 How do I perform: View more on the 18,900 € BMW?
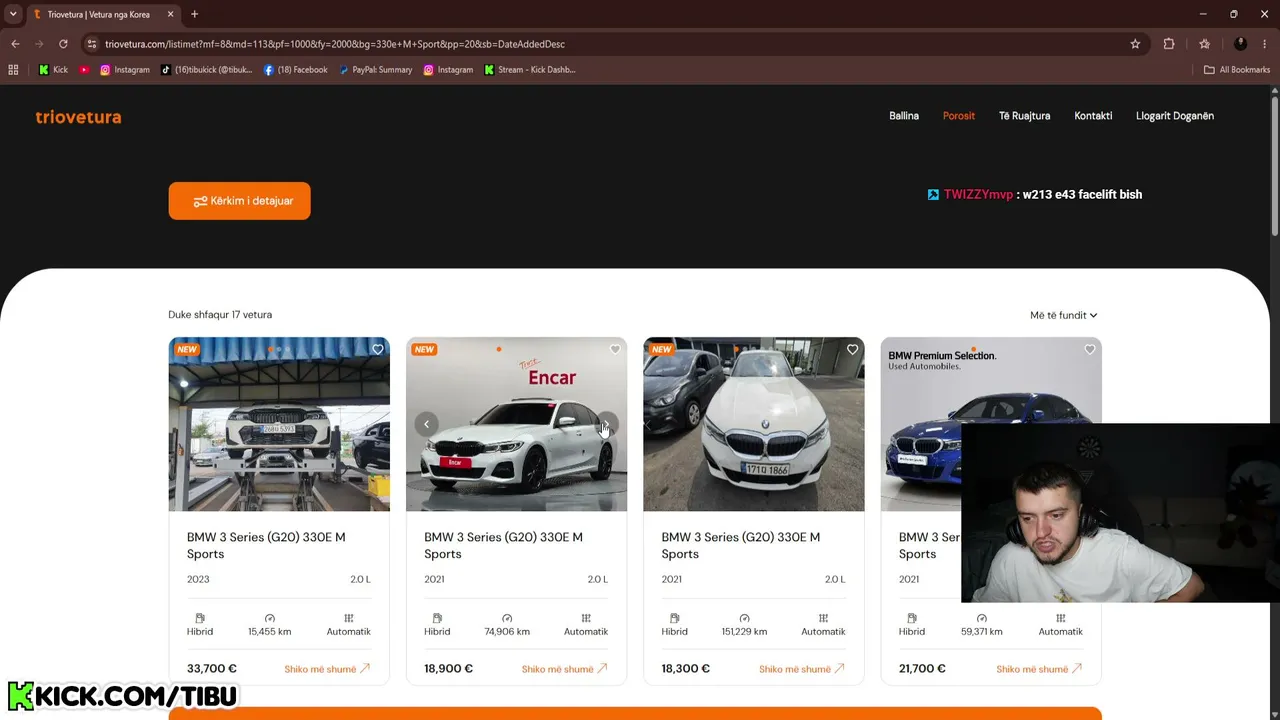point(564,669)
